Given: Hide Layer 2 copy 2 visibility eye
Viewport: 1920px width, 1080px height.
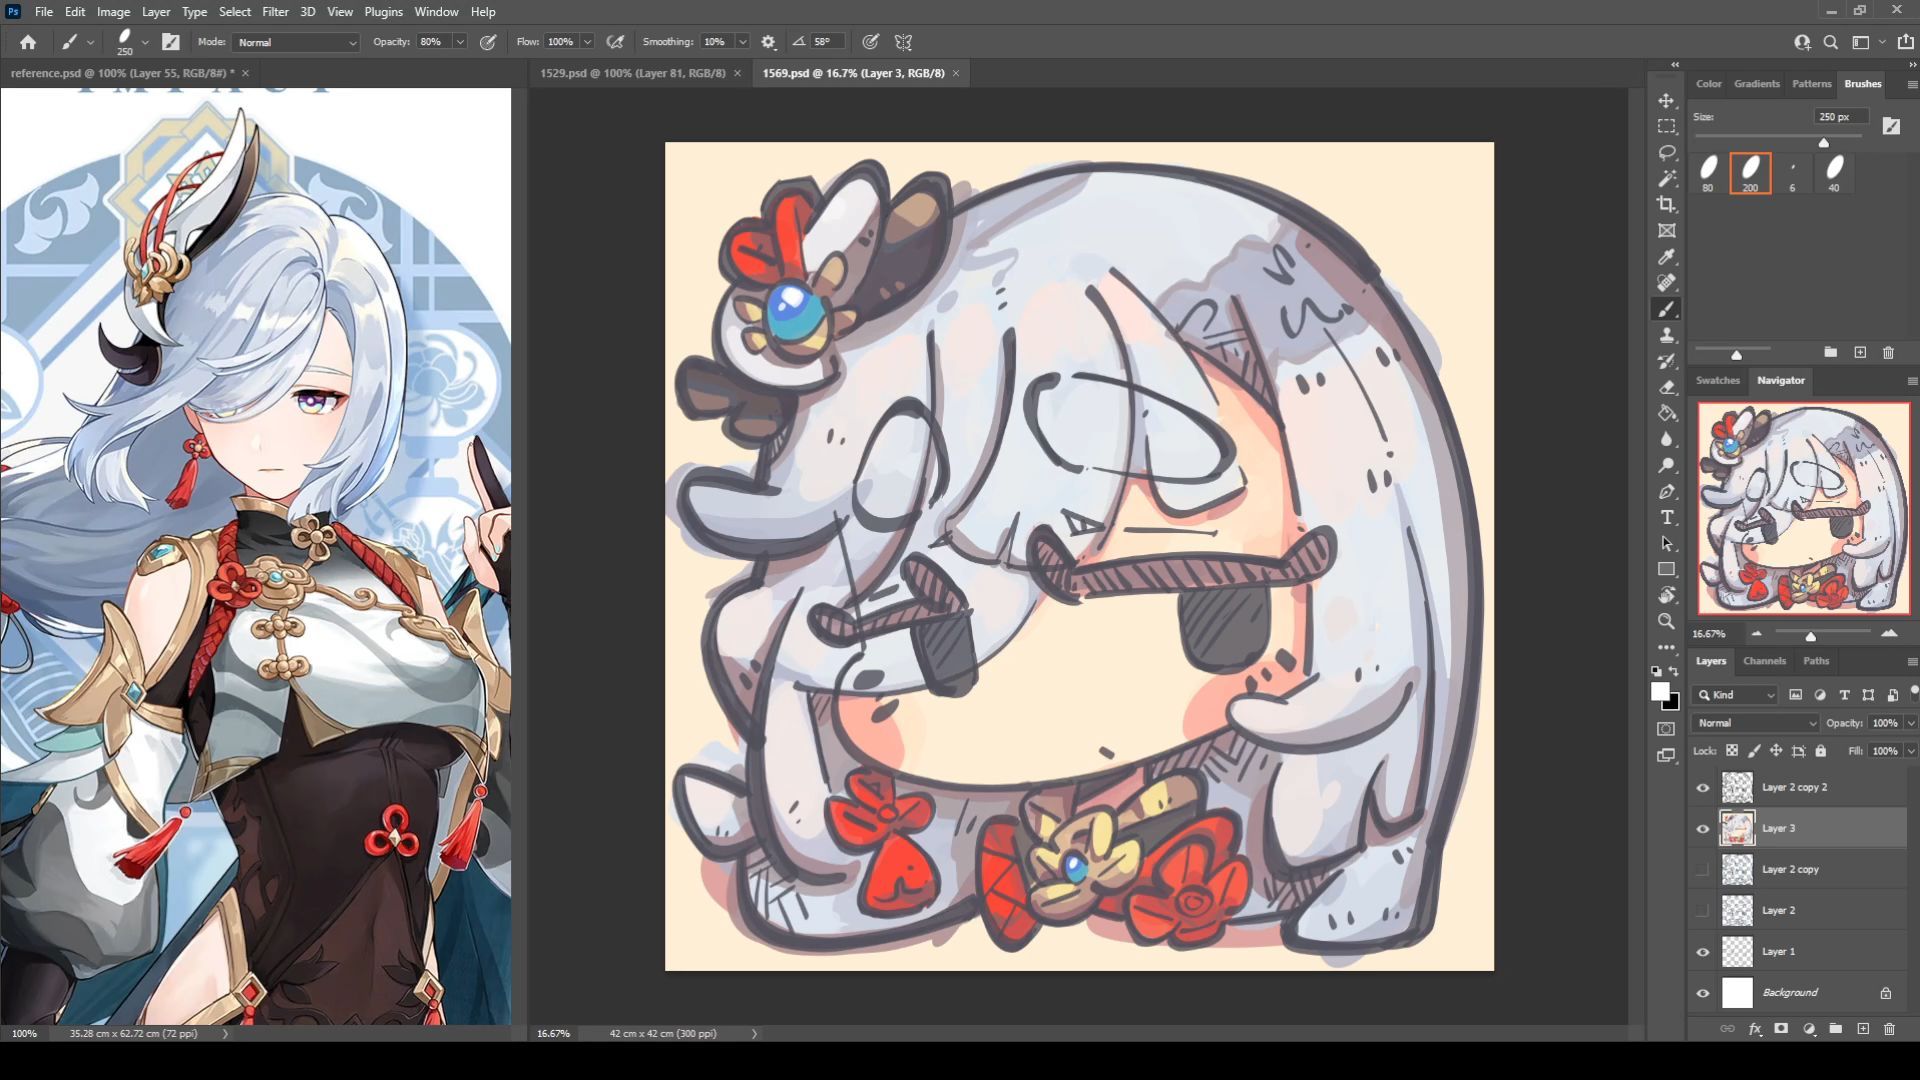Looking at the screenshot, I should click(1702, 787).
